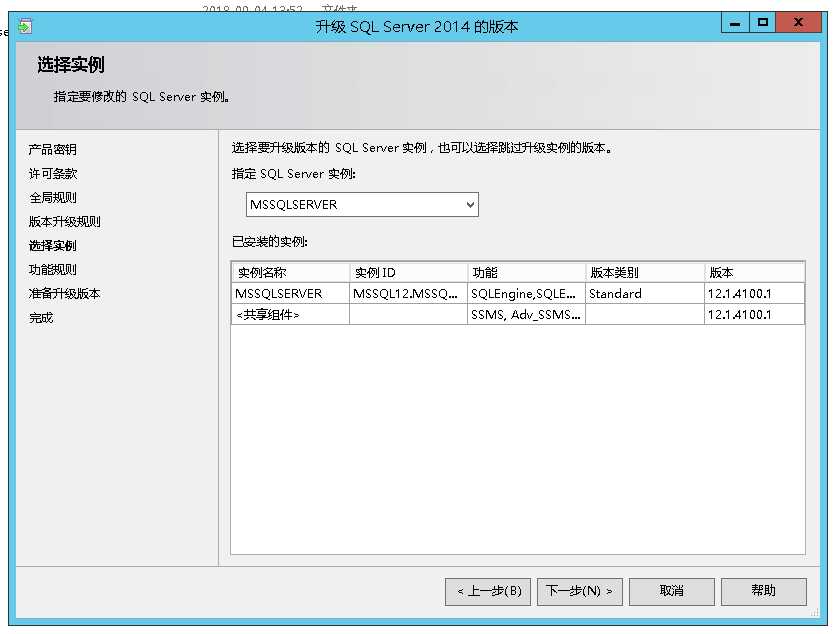This screenshot has height=634, width=835.
Task: Click the 实例名称 column header
Action: [291, 273]
